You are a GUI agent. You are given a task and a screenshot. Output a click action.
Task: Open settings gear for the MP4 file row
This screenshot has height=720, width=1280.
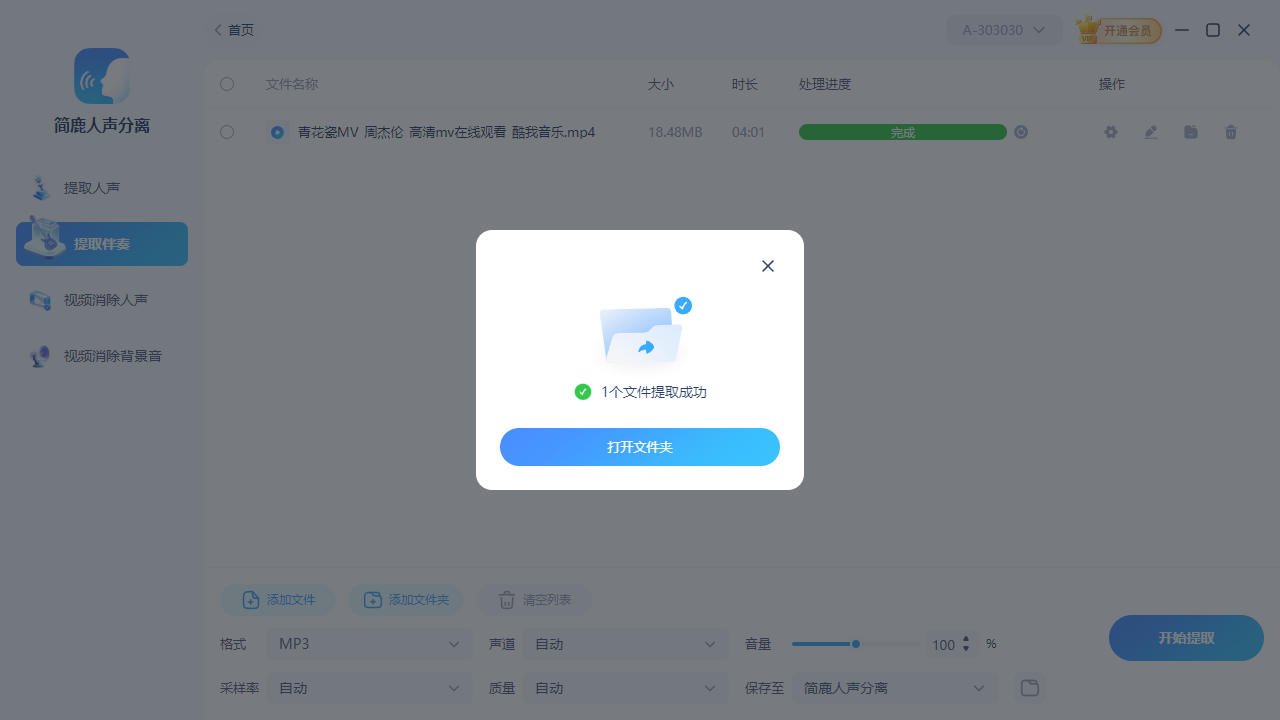1110,131
